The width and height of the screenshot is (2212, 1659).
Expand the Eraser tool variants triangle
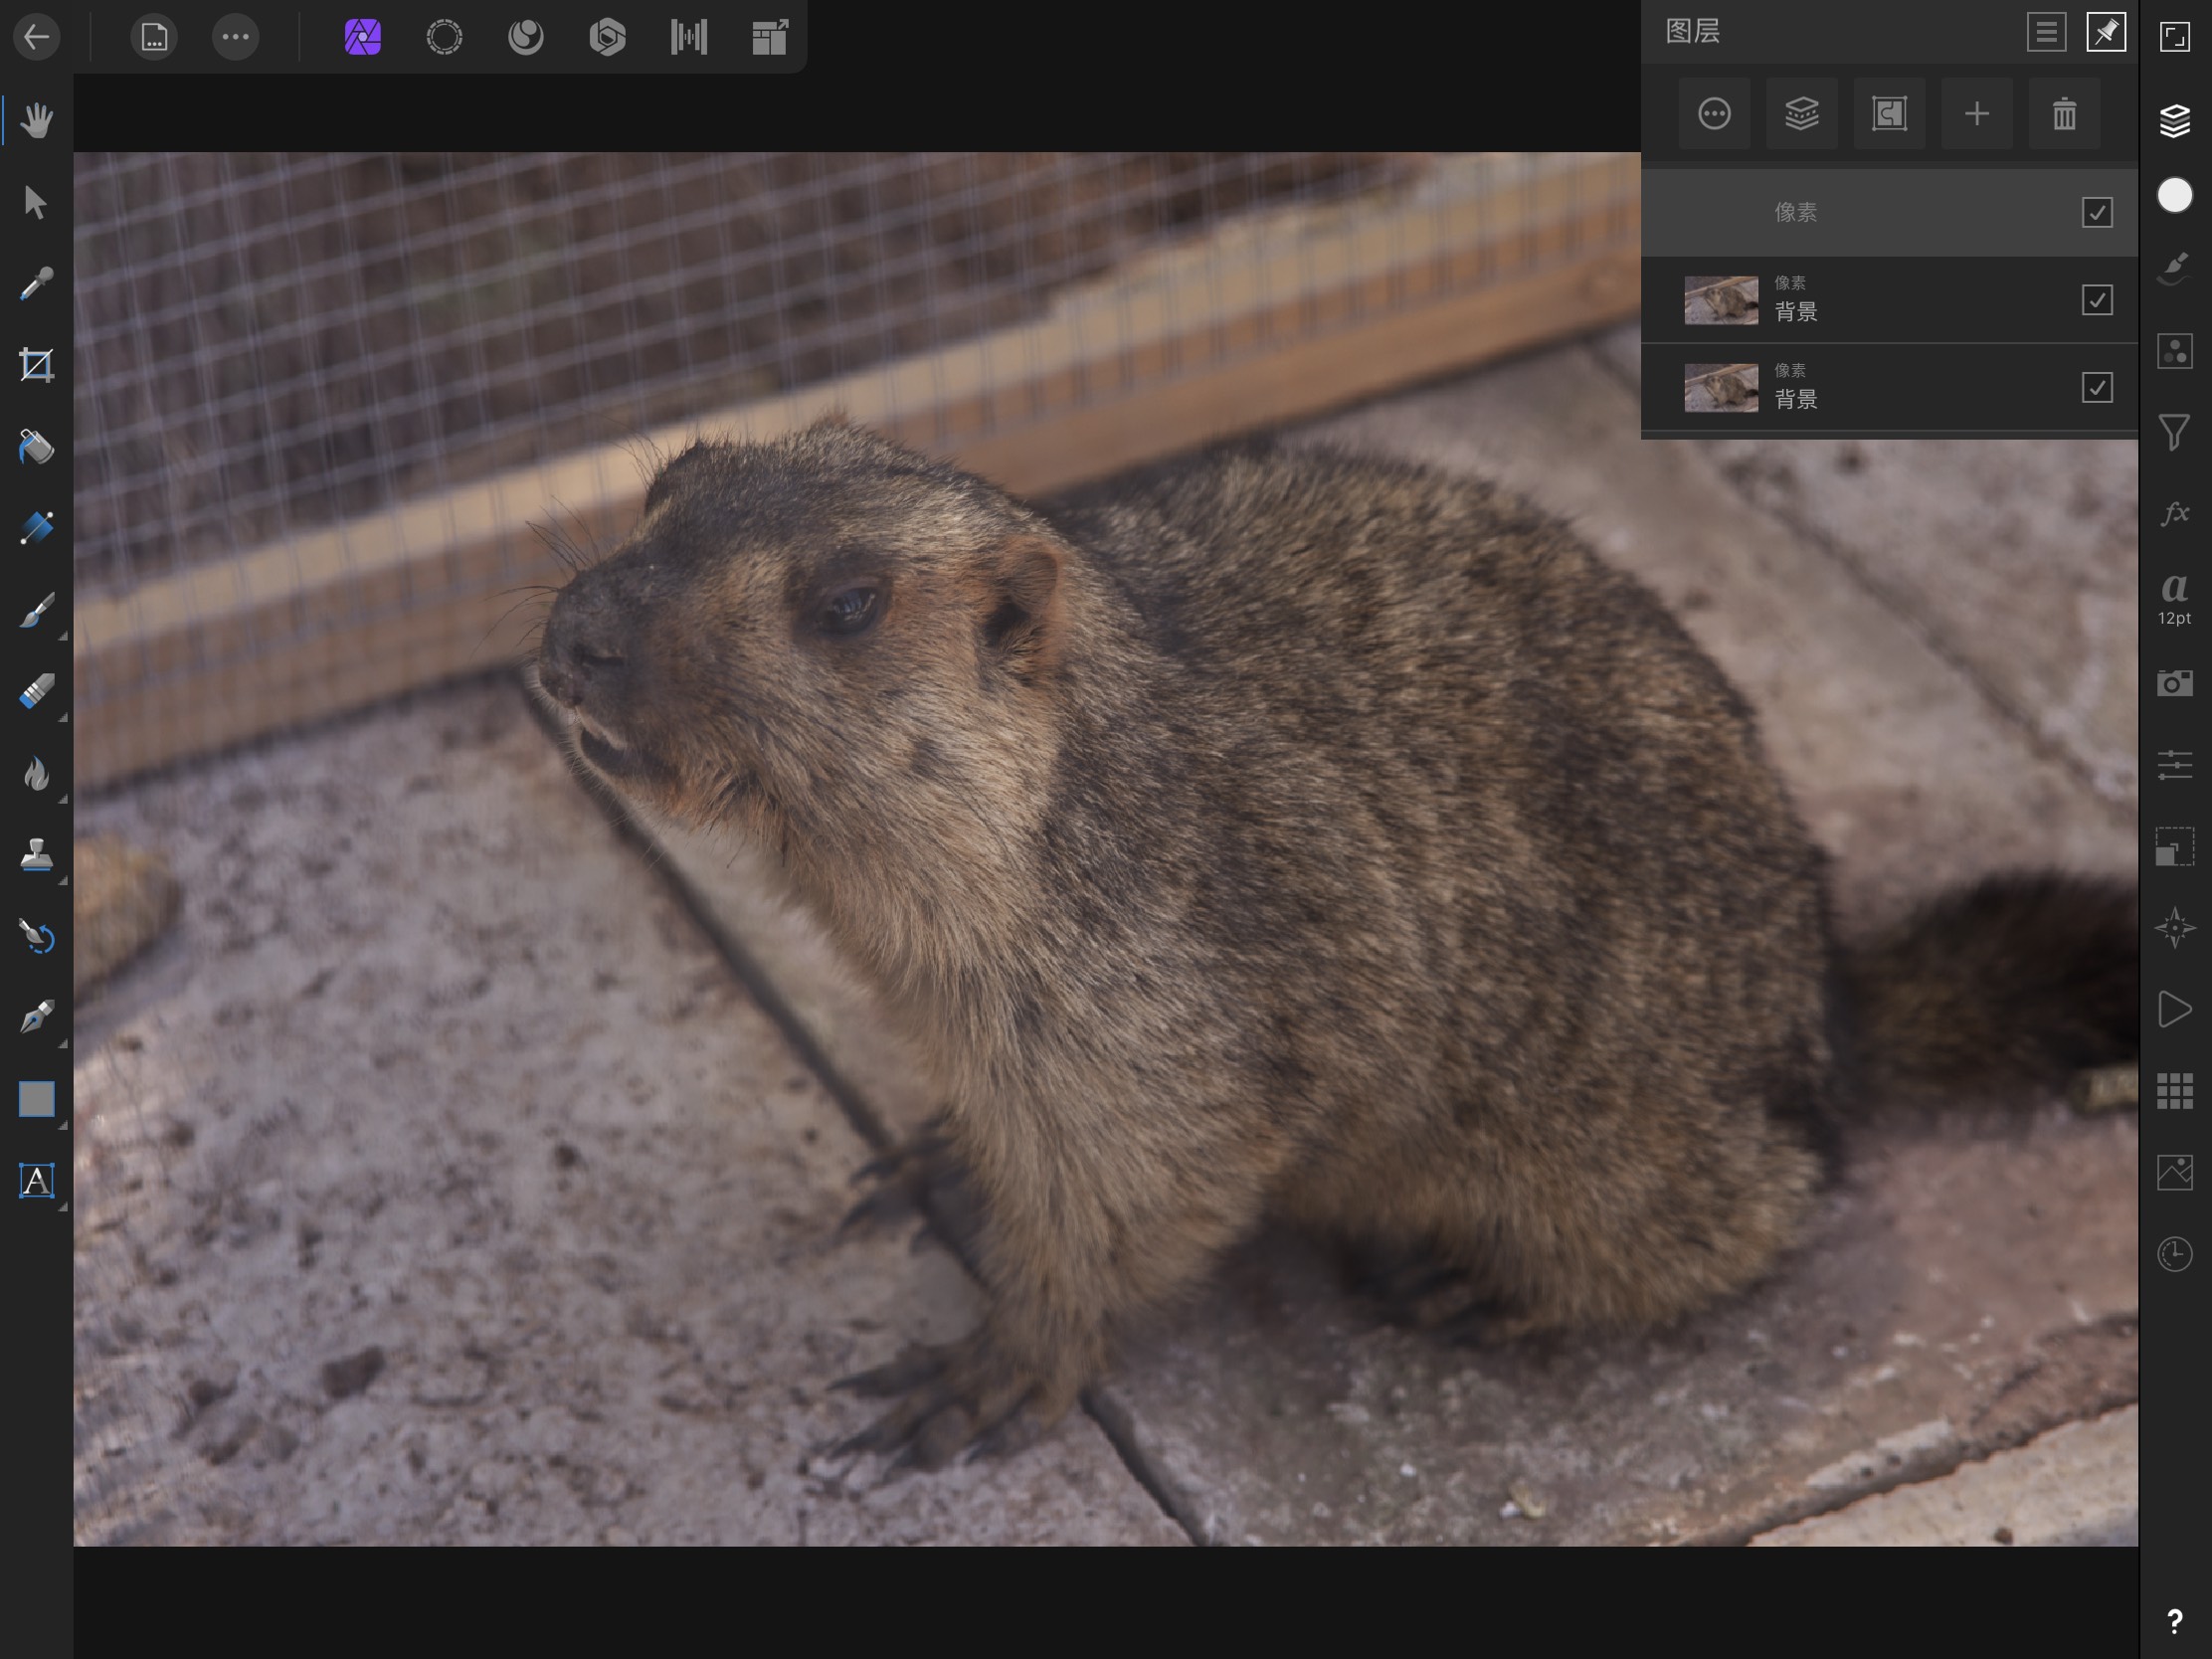[x=62, y=718]
